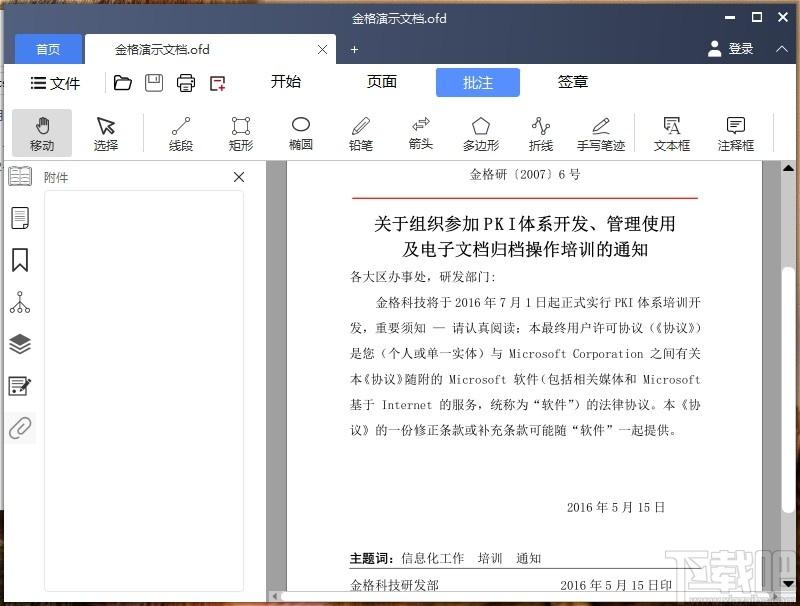800x606 pixels.
Task: Switch to the 批注 ribbon tab
Action: pos(478,82)
